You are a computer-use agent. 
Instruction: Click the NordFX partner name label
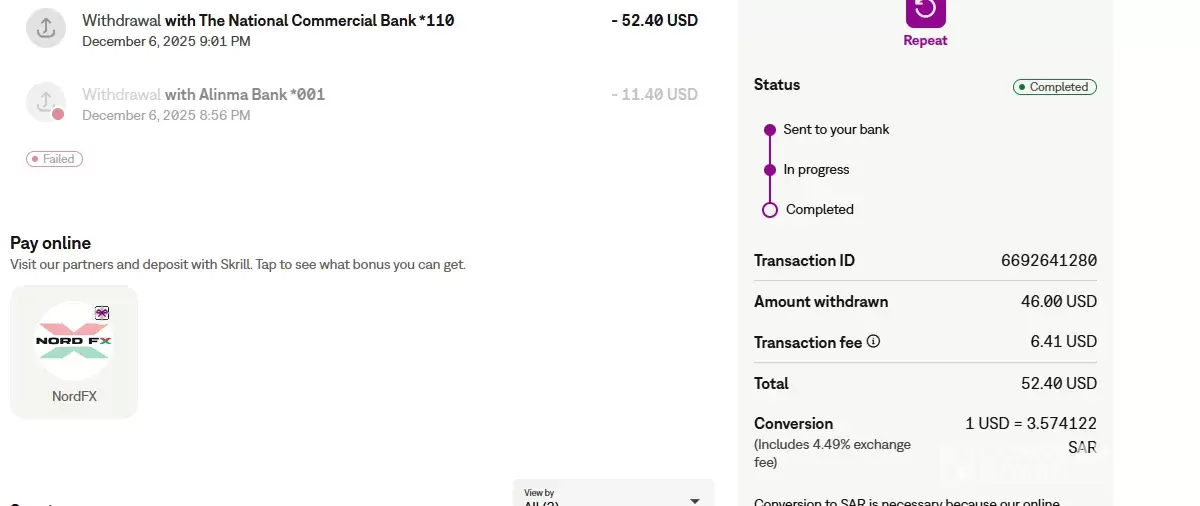74,396
